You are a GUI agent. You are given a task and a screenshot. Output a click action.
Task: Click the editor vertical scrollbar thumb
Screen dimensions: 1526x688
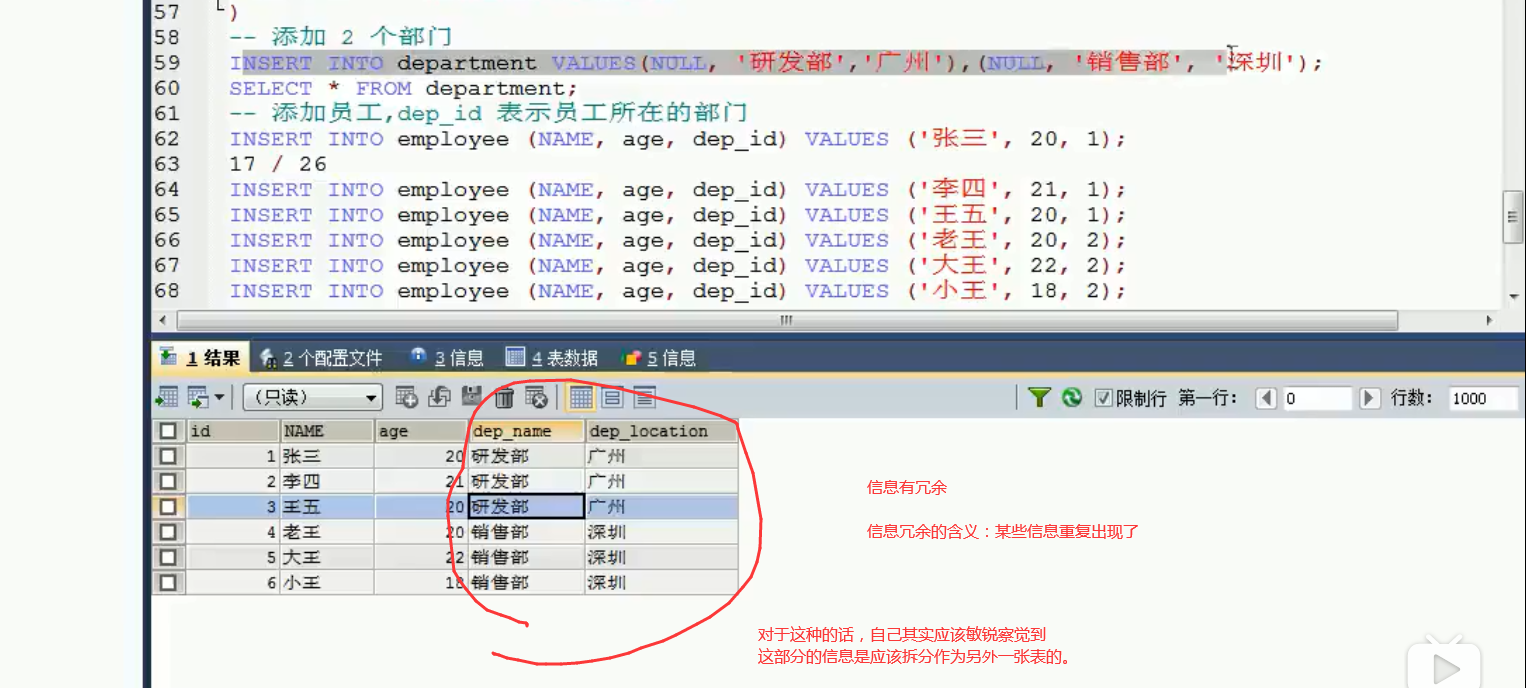(x=1513, y=219)
